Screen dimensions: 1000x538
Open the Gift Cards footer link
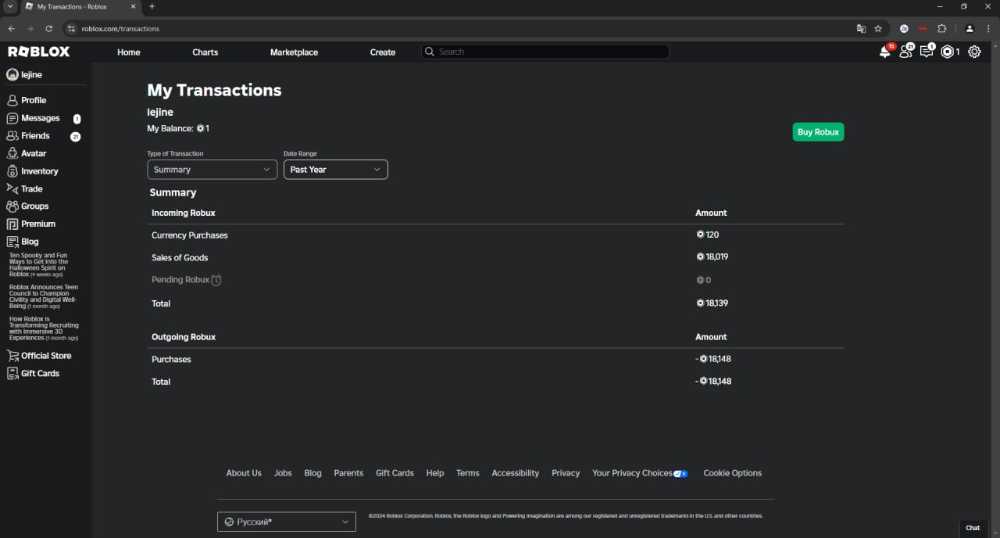coord(395,473)
